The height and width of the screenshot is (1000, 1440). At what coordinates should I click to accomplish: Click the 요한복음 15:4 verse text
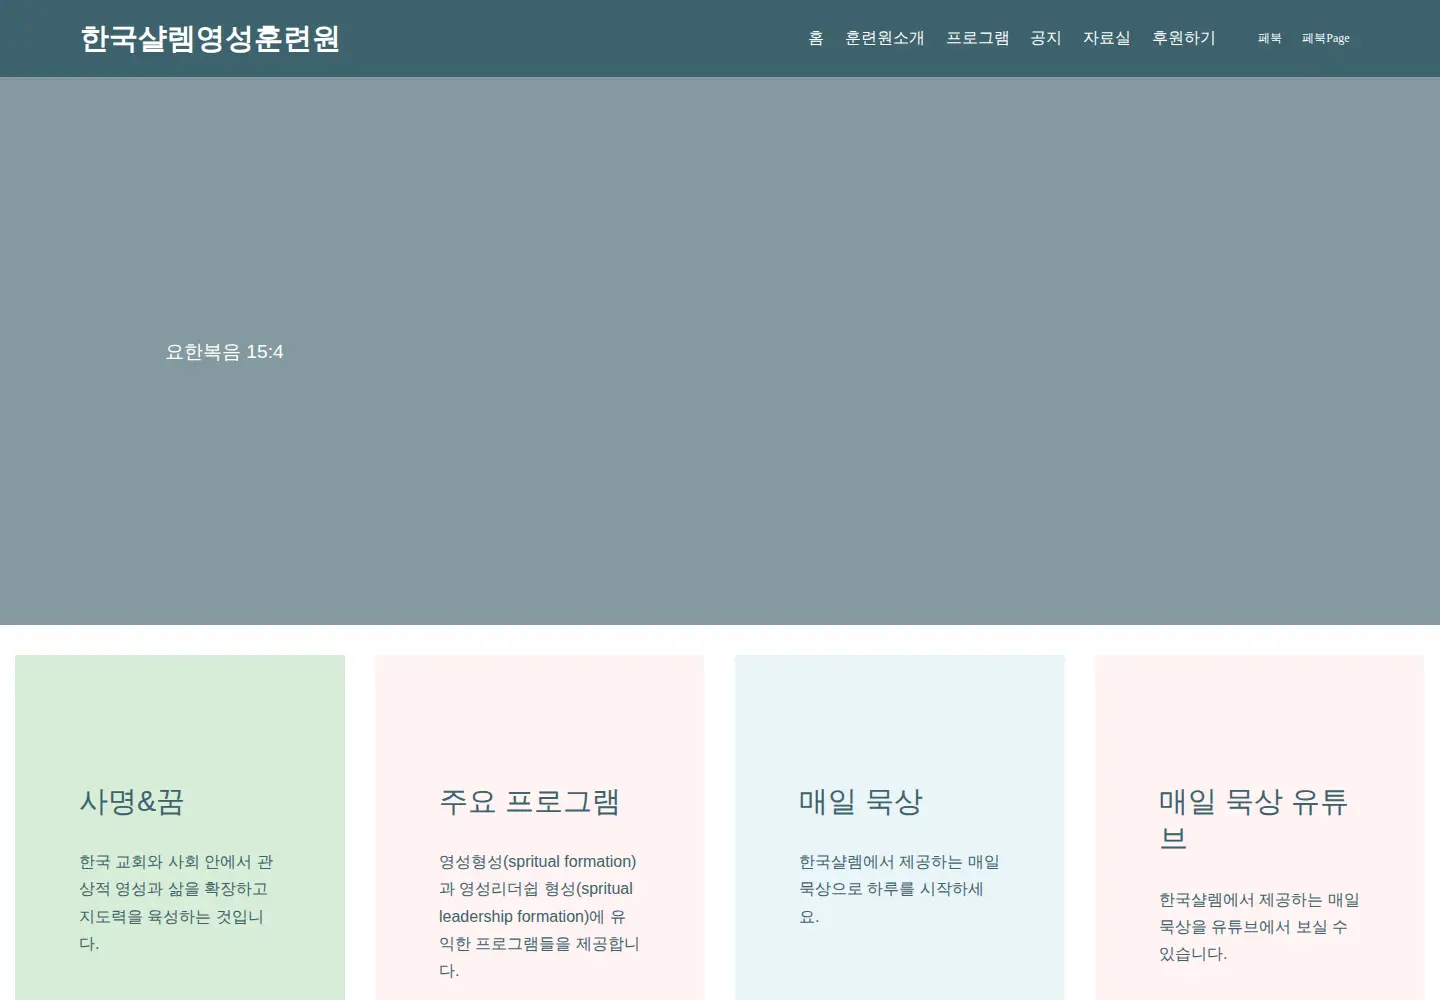point(225,352)
